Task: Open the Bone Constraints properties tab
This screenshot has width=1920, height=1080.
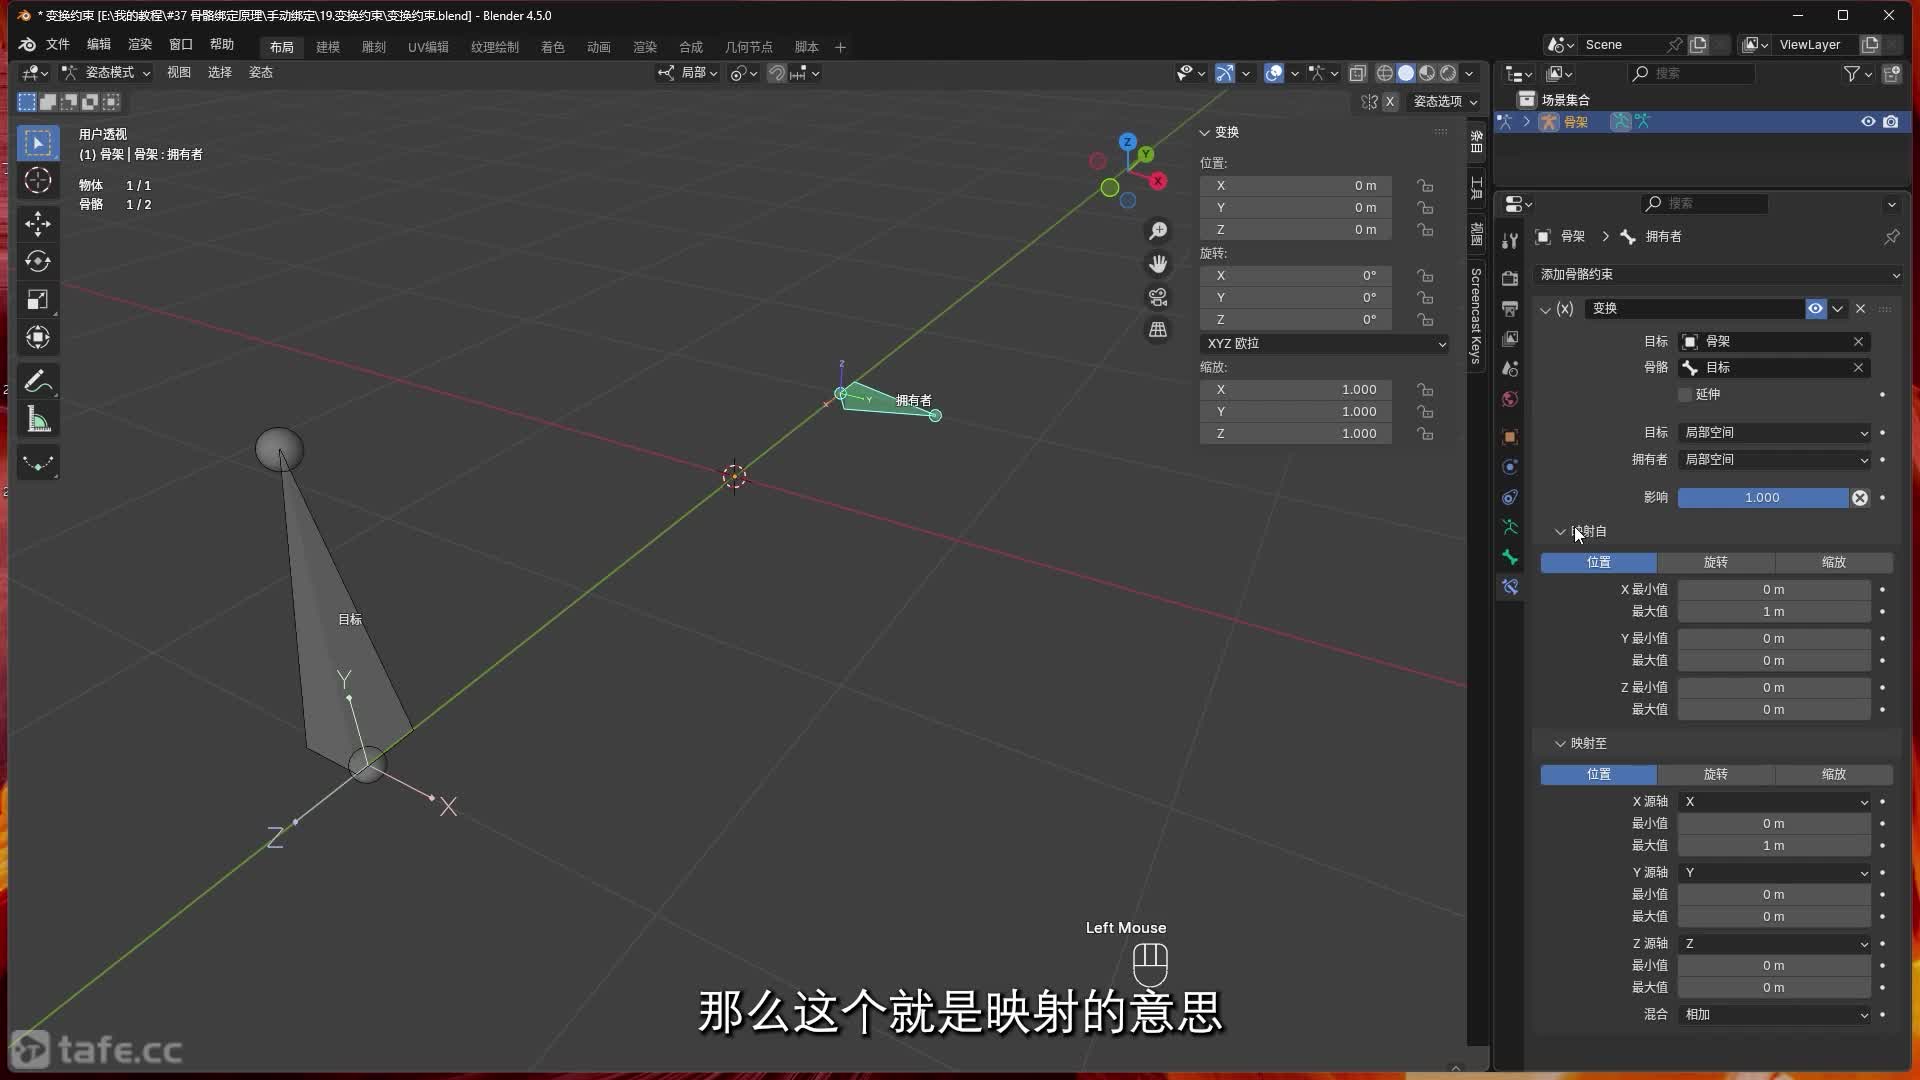Action: click(1510, 587)
